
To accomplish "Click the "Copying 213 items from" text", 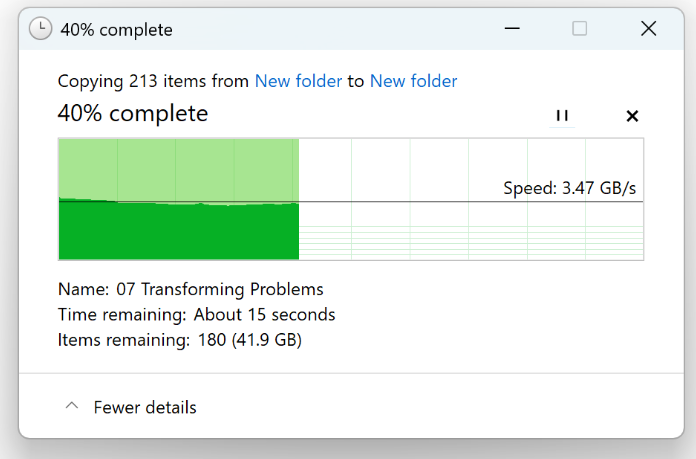I will tap(153, 81).
